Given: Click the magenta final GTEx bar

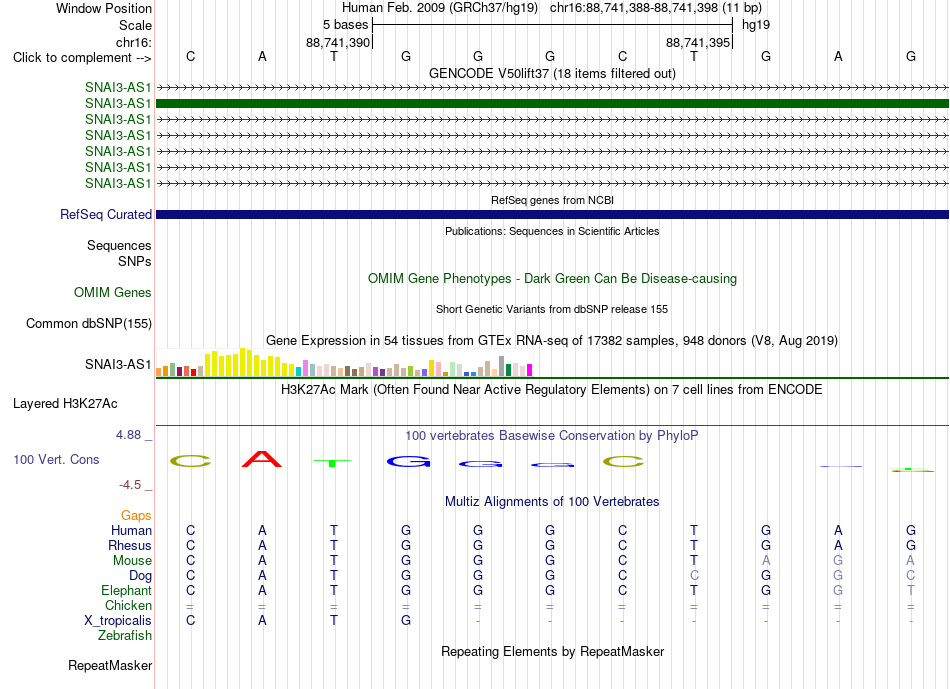Looking at the screenshot, I should click(x=530, y=370).
